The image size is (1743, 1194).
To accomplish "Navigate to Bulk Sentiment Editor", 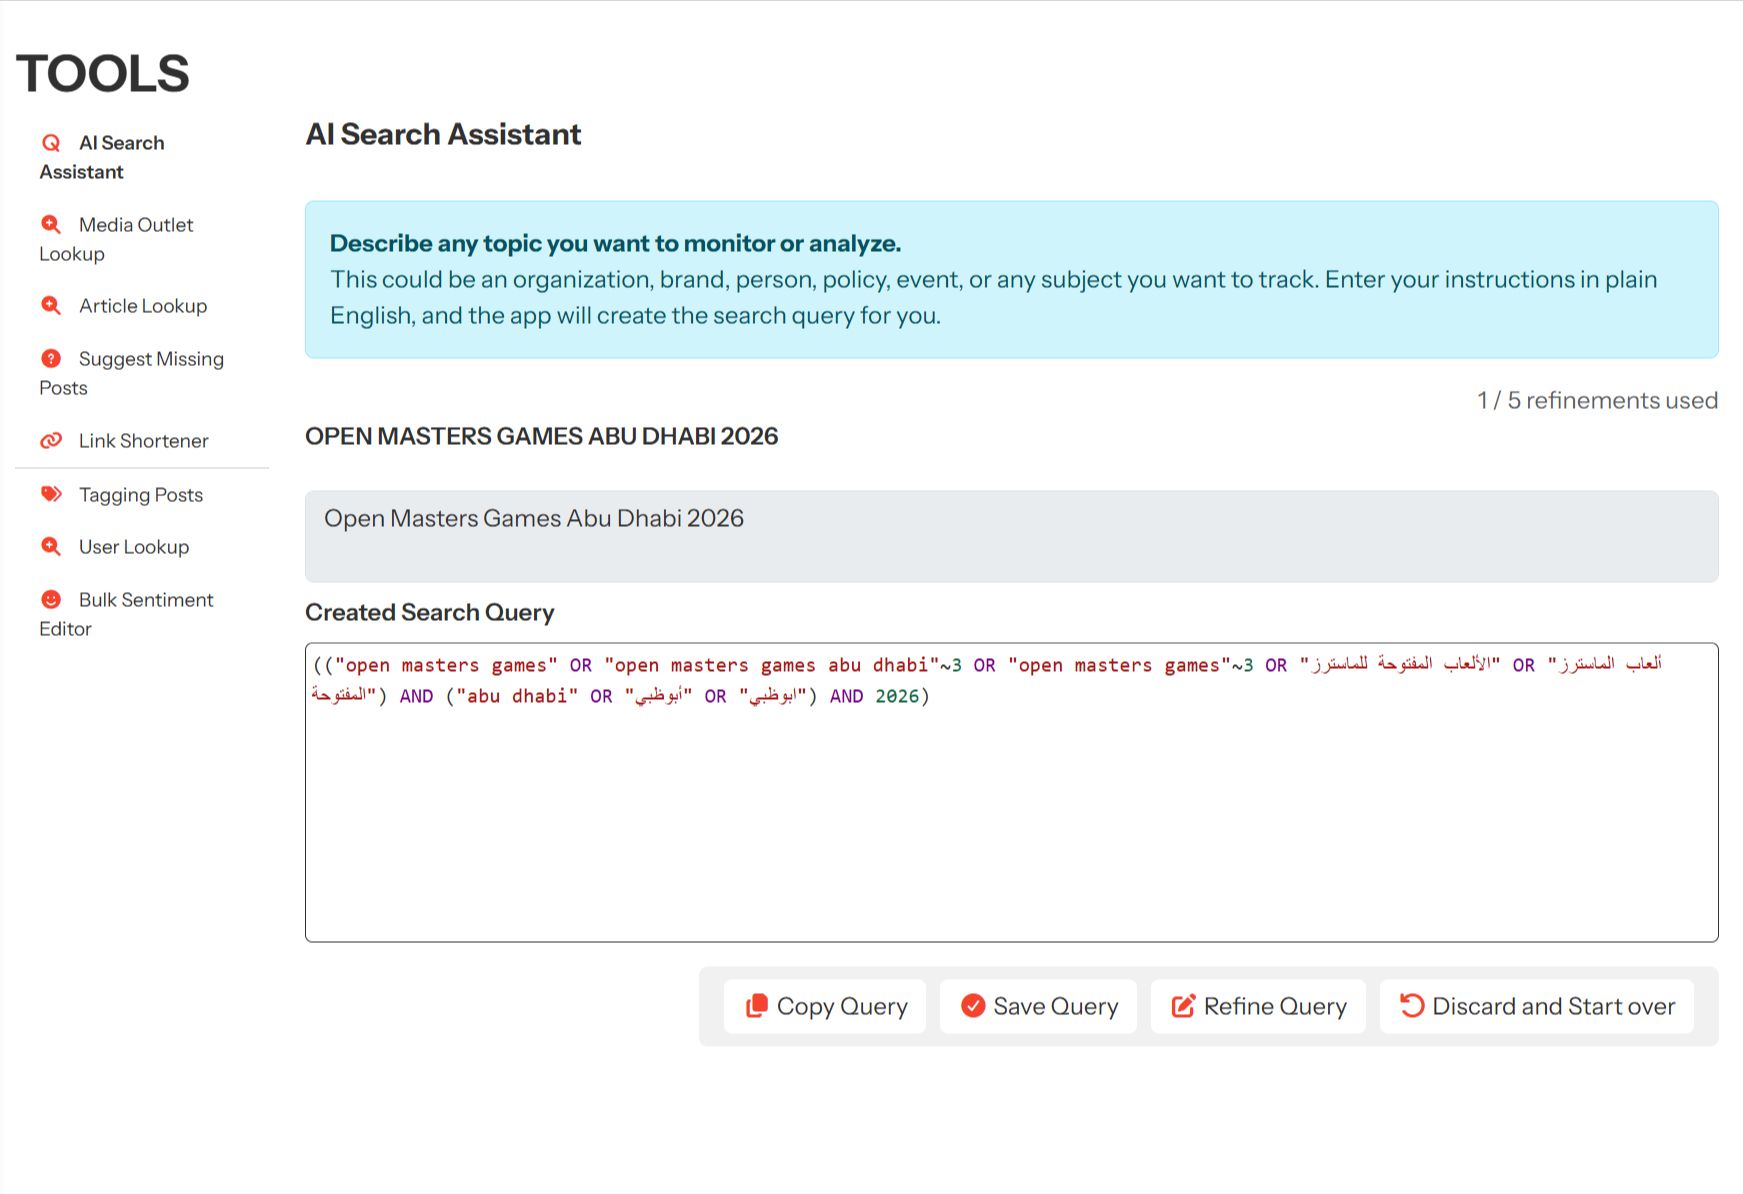I will click(x=145, y=600).
